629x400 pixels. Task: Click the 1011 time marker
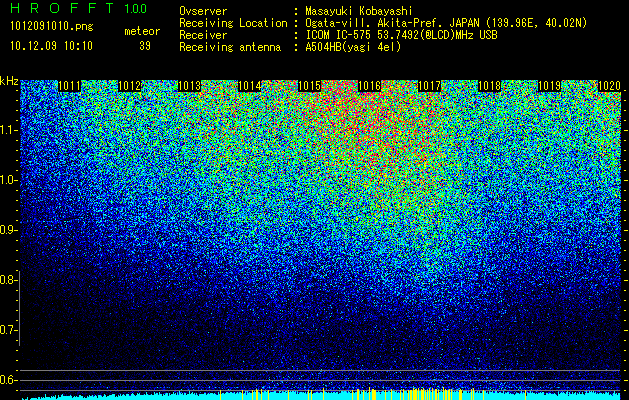click(69, 86)
